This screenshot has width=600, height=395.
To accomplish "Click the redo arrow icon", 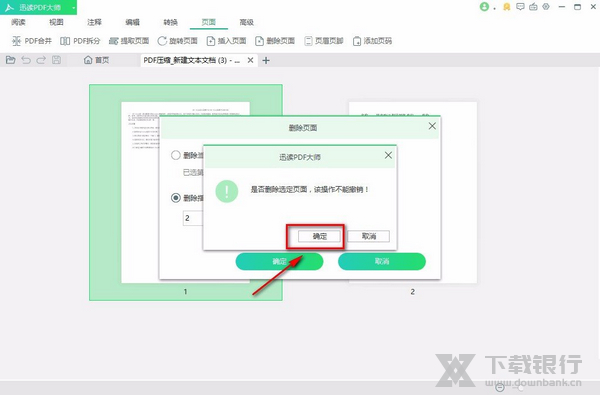I will click(x=41, y=60).
